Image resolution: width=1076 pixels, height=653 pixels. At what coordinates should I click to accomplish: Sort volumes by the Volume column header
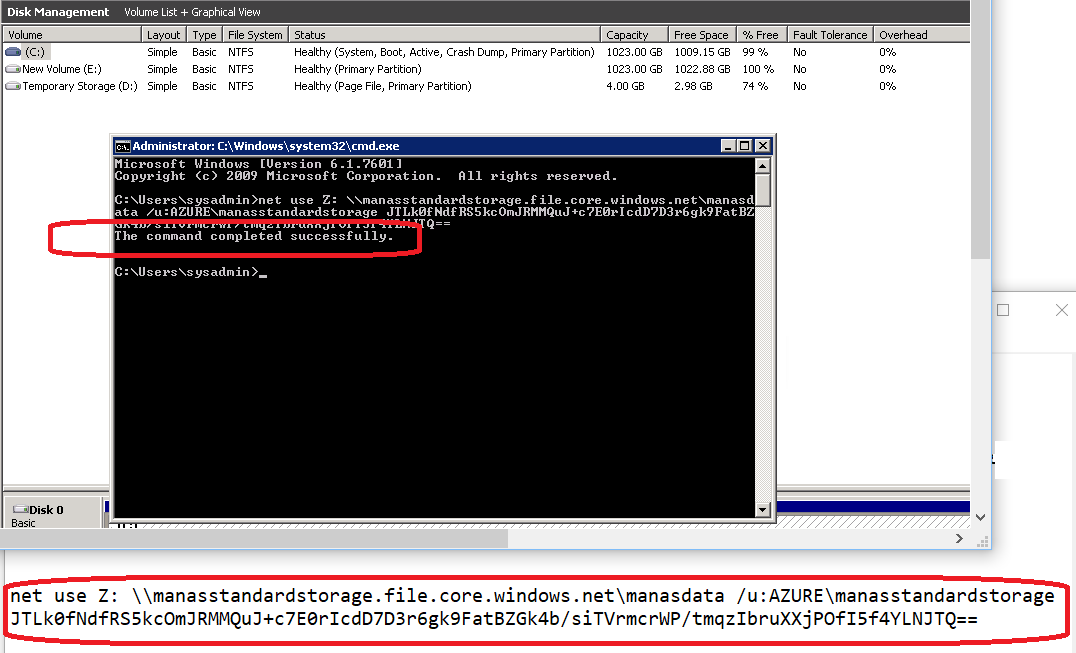(x=71, y=35)
